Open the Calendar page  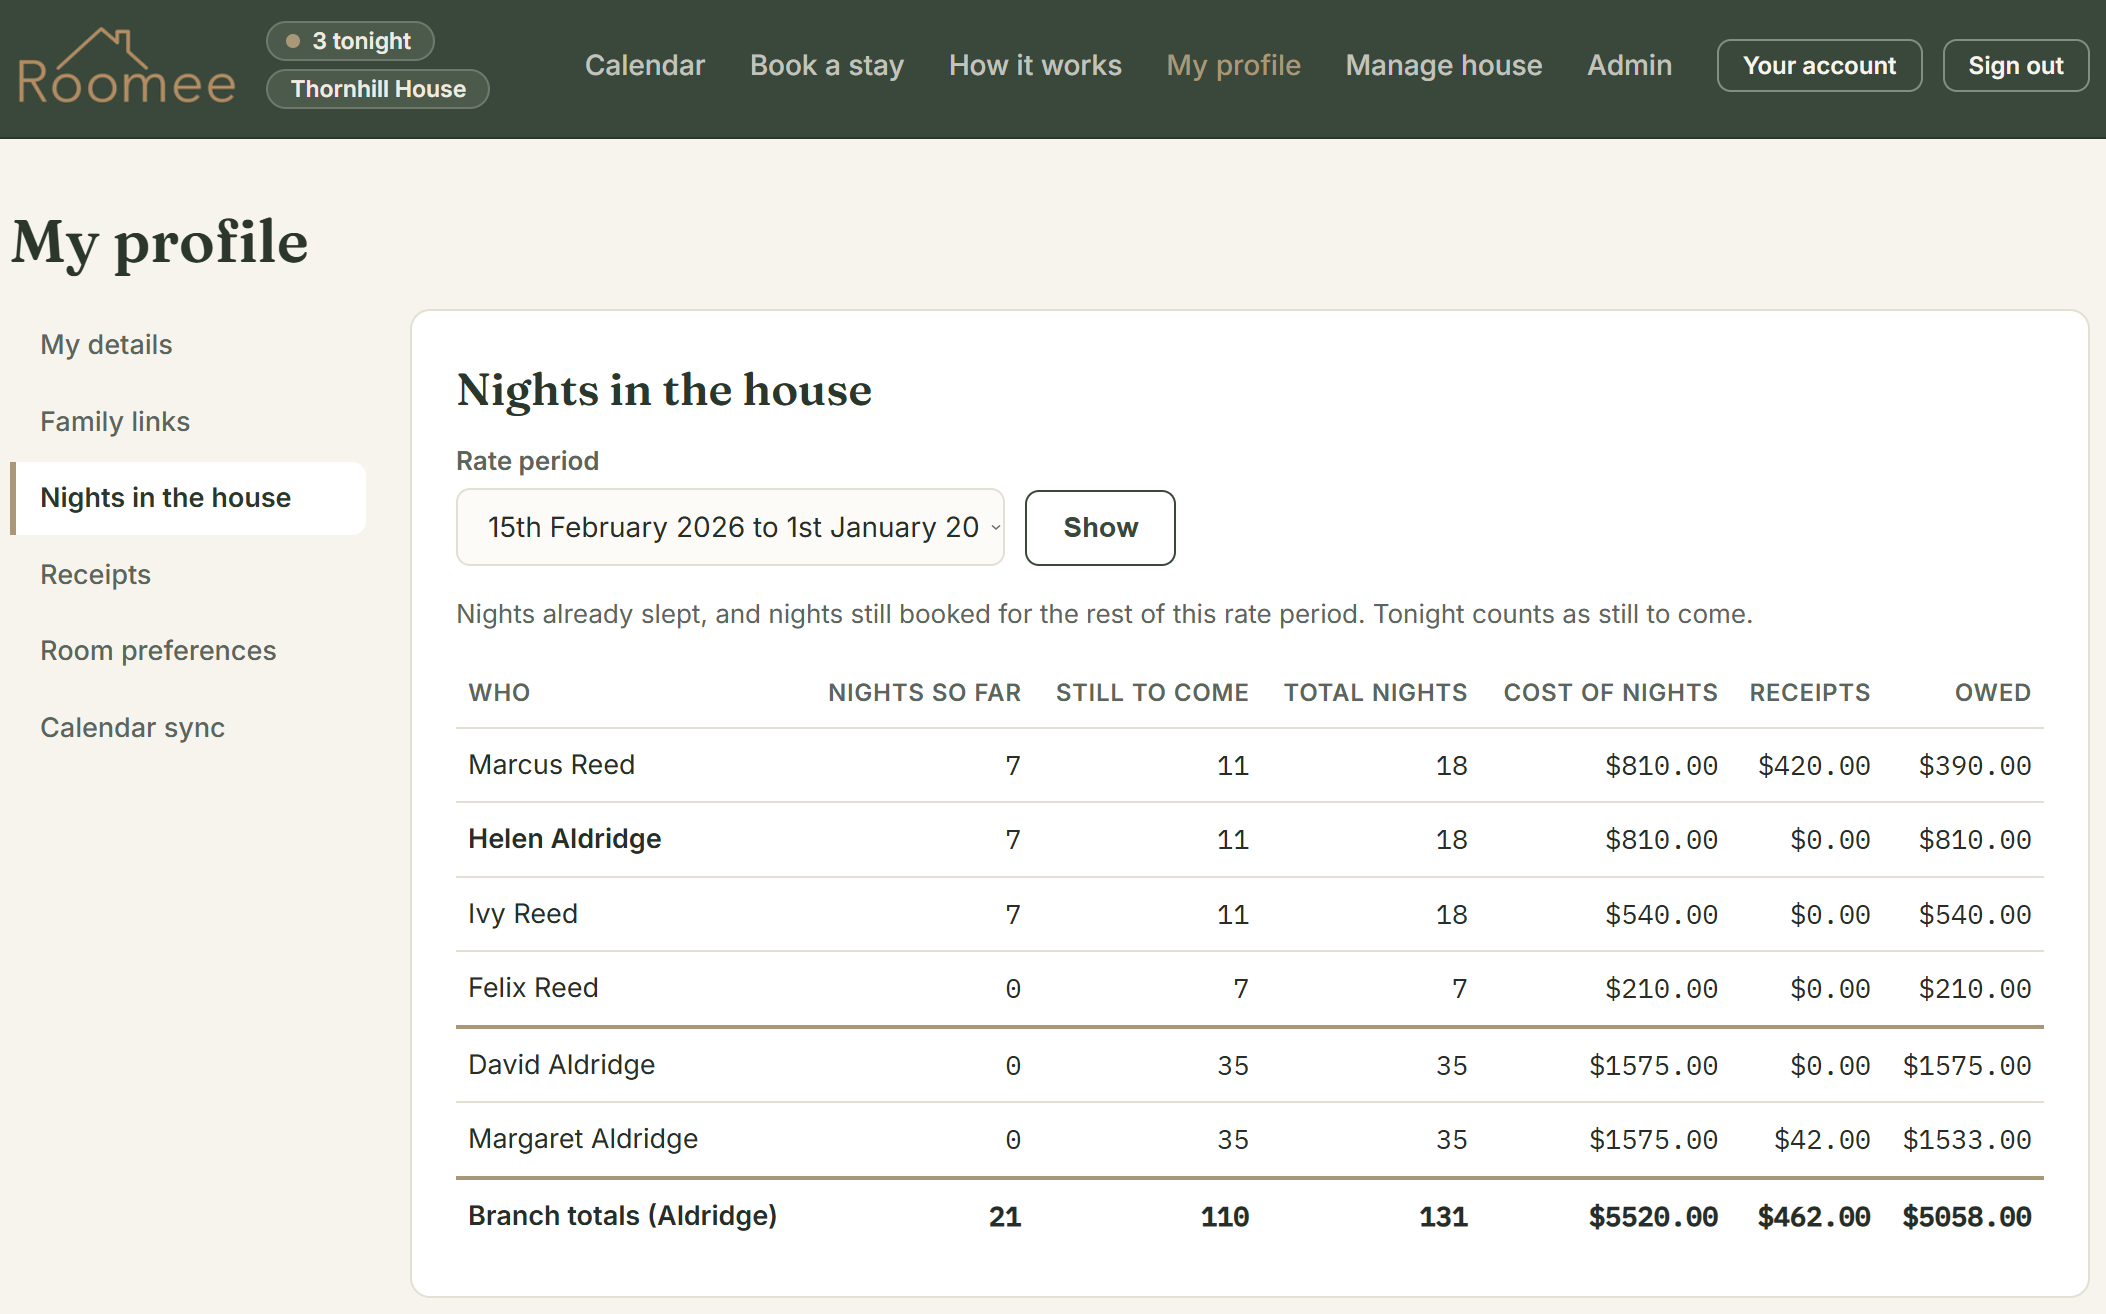click(x=645, y=65)
